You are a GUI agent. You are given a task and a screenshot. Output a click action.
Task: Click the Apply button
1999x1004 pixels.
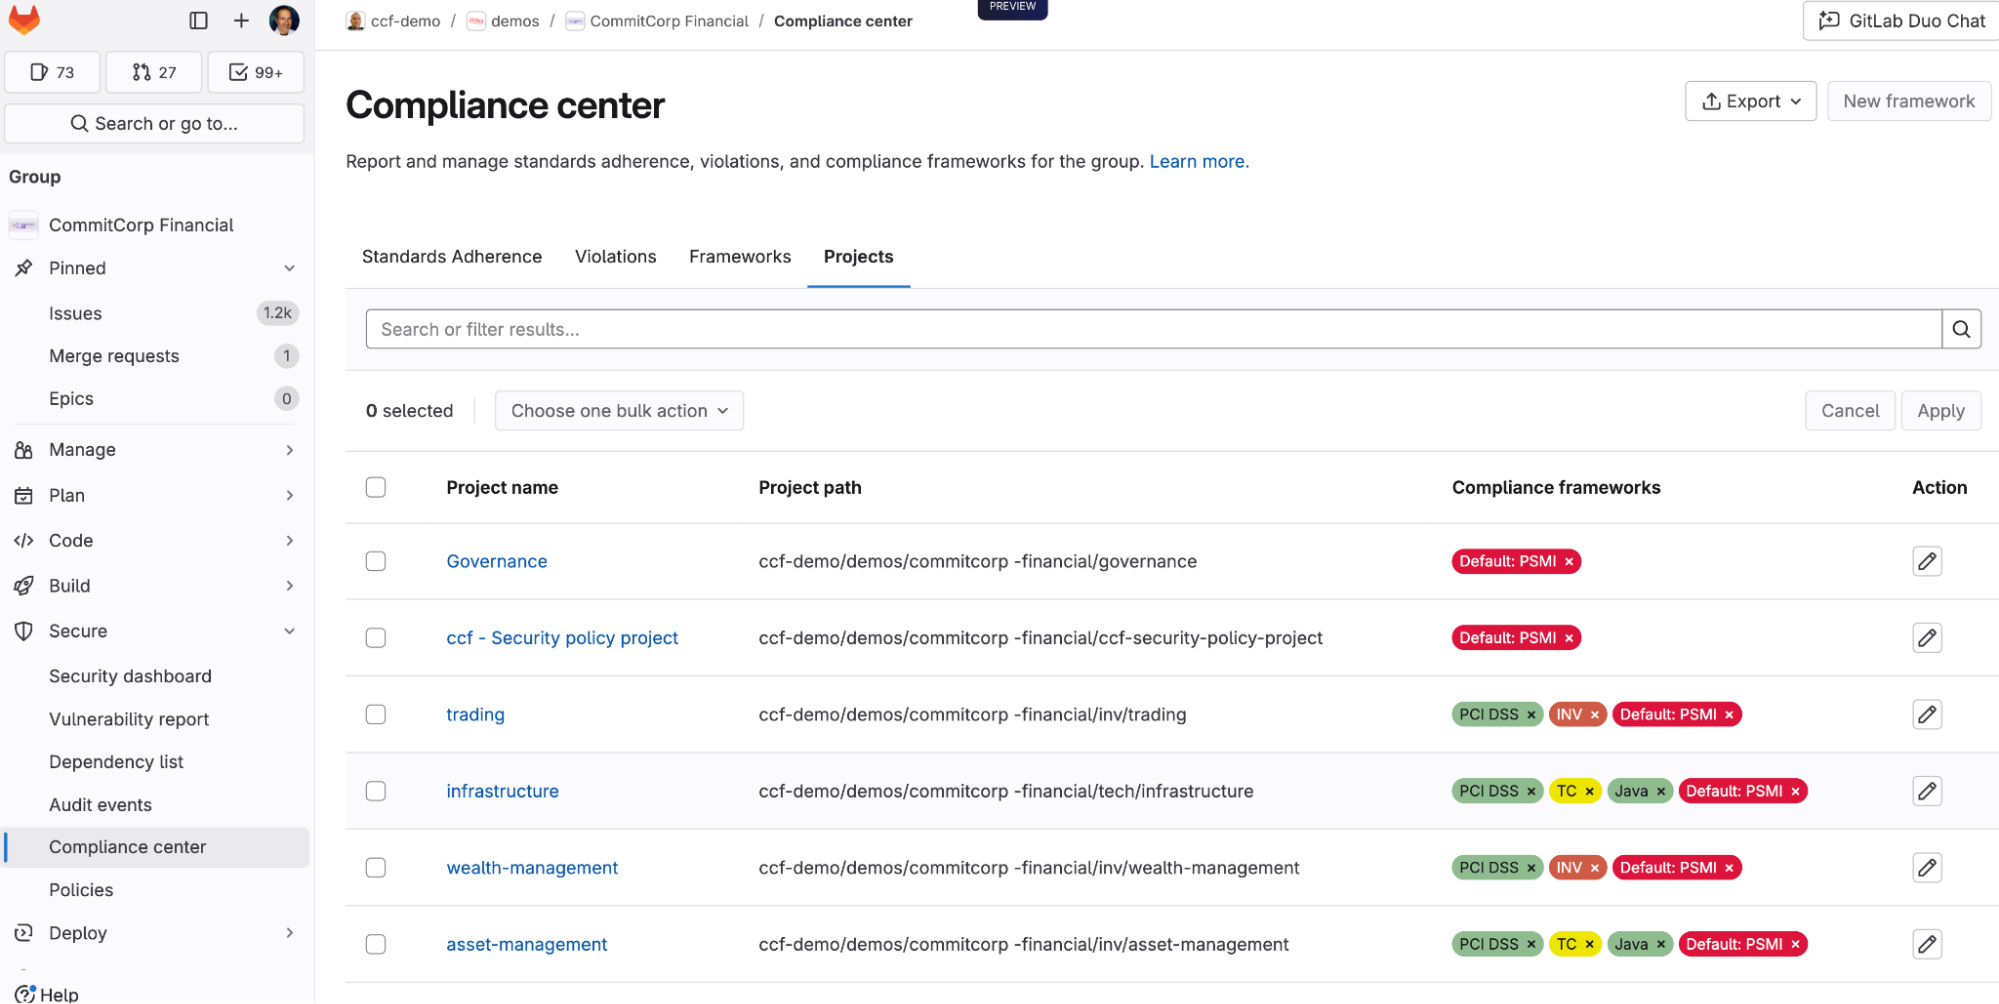click(1940, 411)
